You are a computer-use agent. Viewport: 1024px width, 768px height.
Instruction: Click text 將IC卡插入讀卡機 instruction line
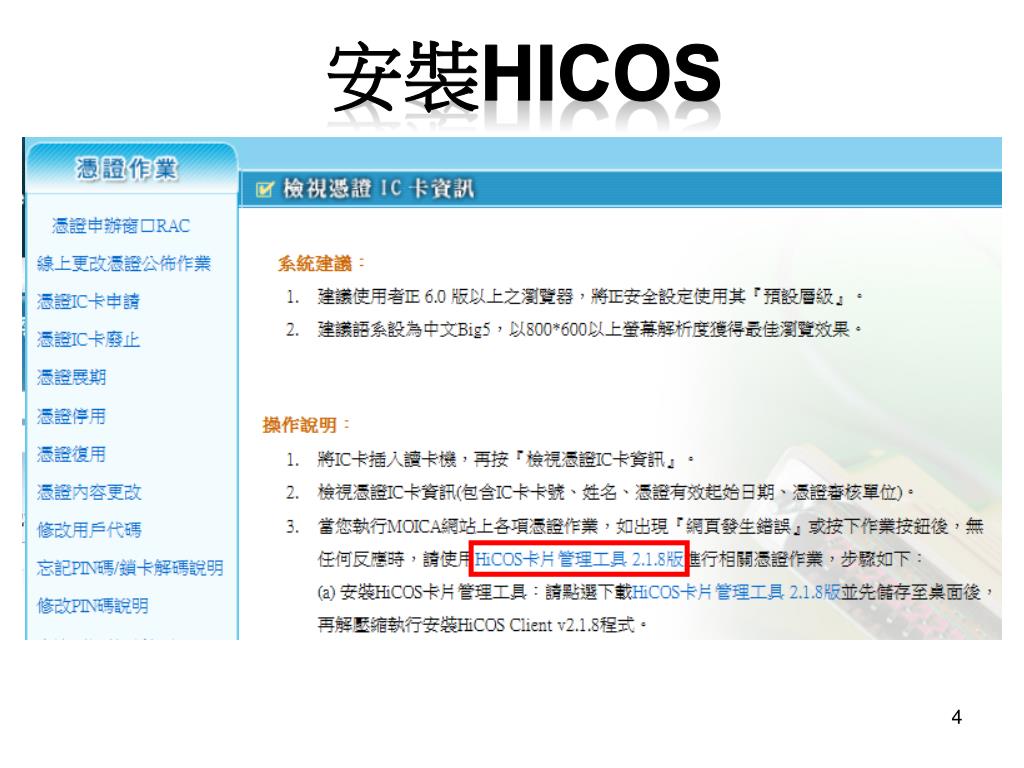(x=505, y=459)
